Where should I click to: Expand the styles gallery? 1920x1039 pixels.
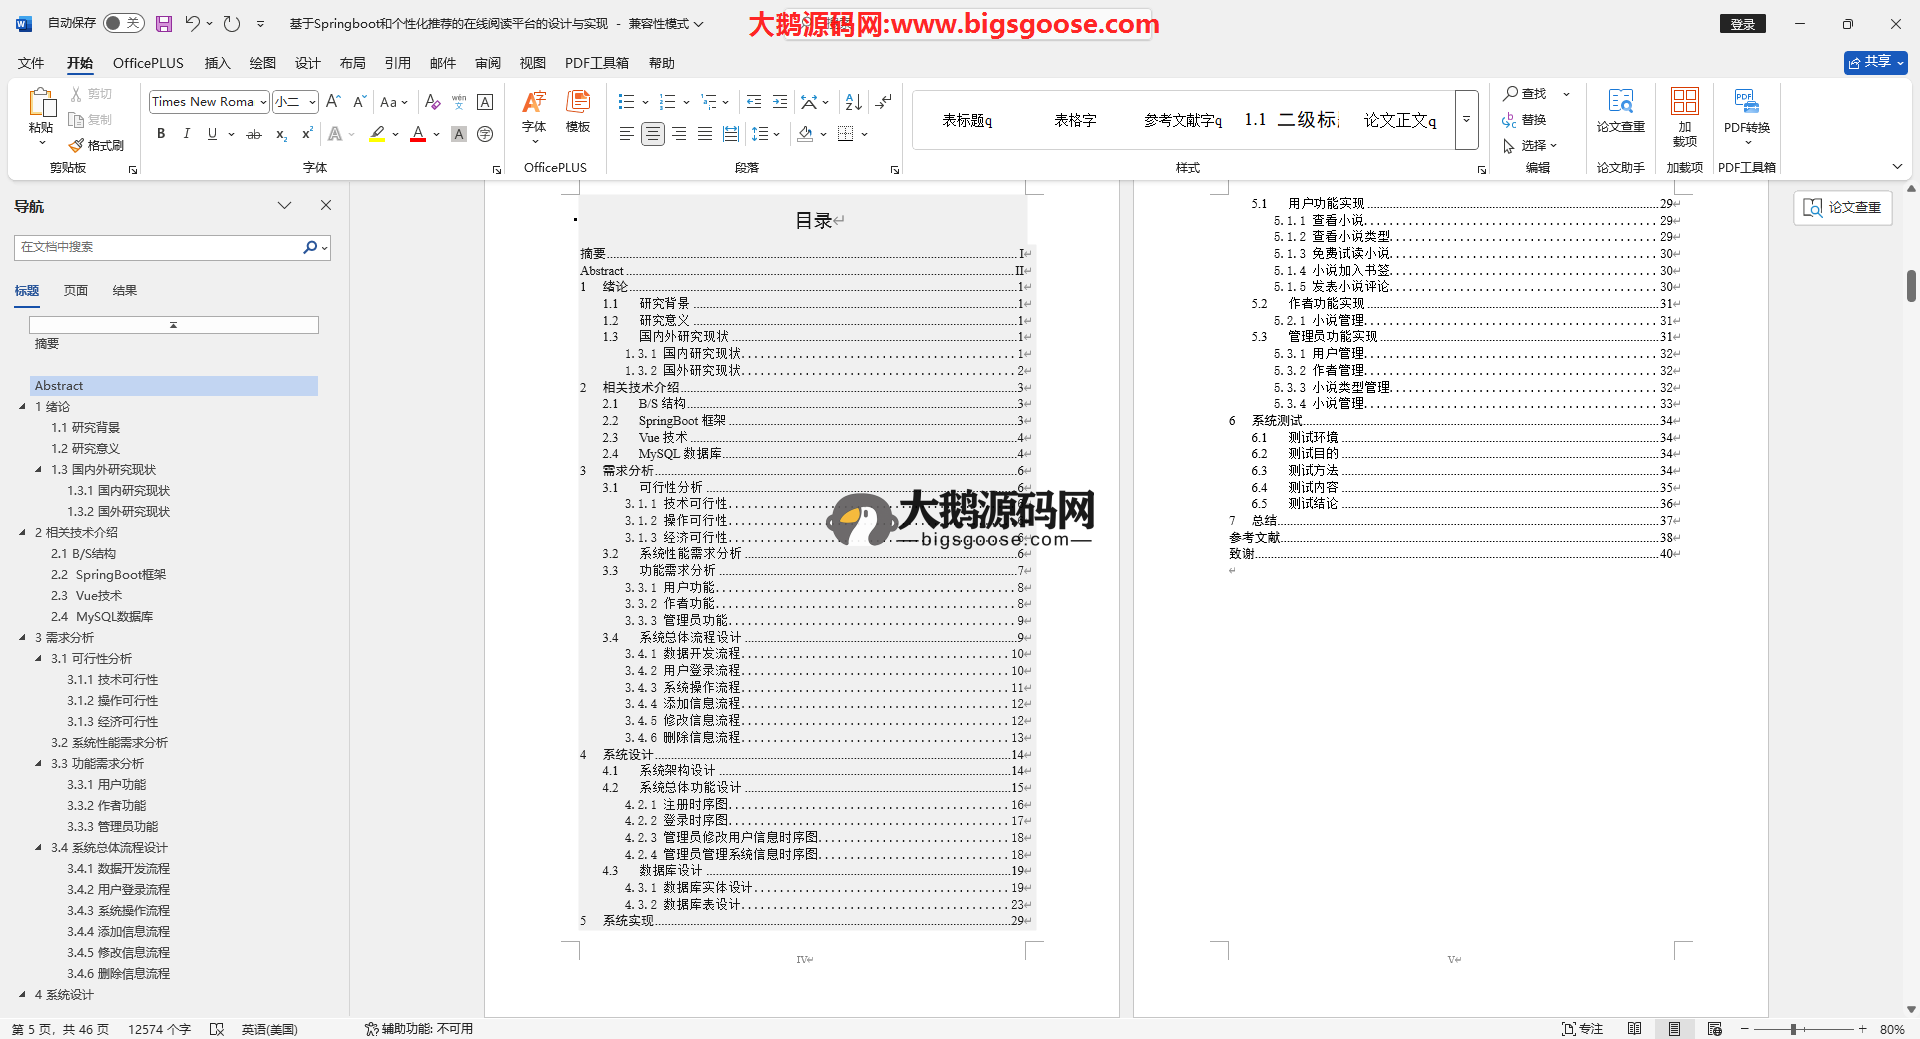point(1466,120)
